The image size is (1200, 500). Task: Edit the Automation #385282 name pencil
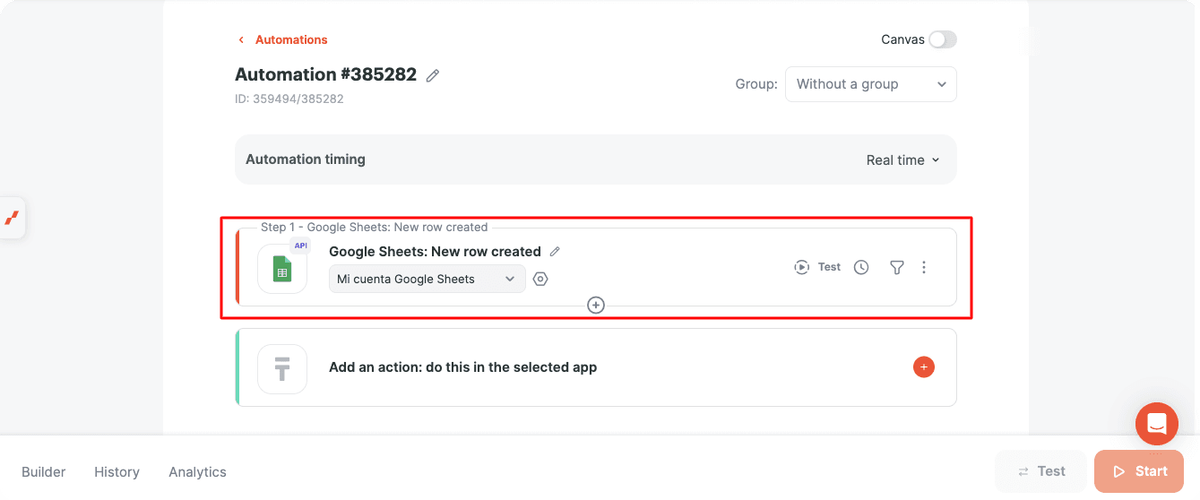click(x=433, y=75)
